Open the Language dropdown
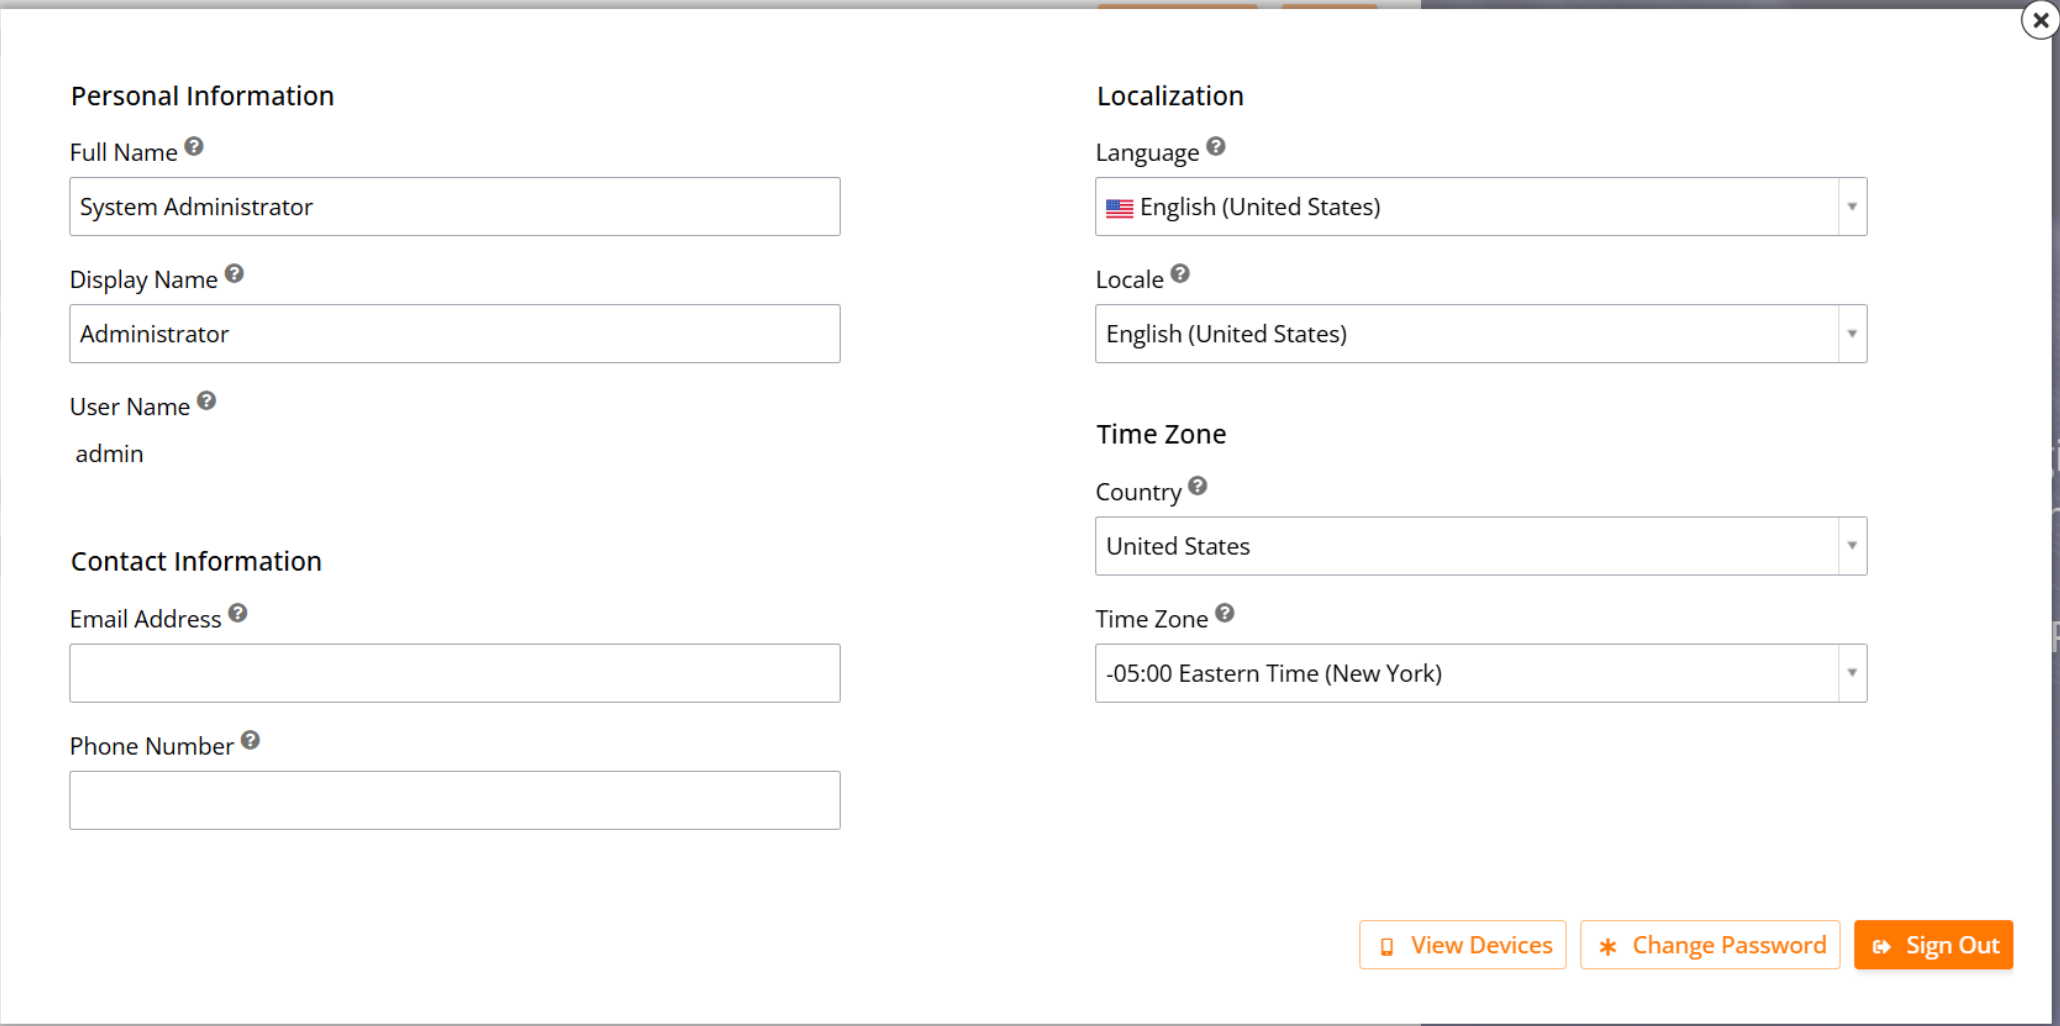The image size is (2060, 1026). [1851, 207]
